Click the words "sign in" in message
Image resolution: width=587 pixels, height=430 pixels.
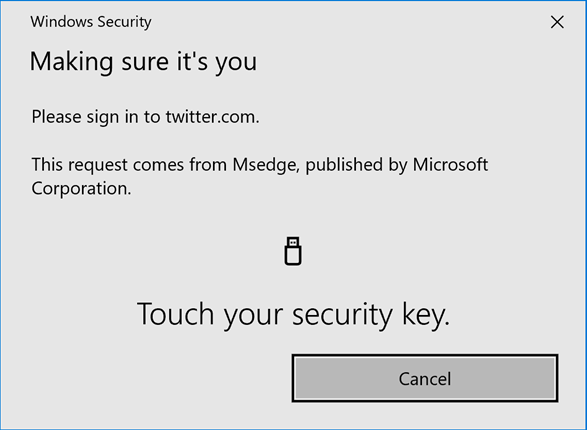point(113,118)
